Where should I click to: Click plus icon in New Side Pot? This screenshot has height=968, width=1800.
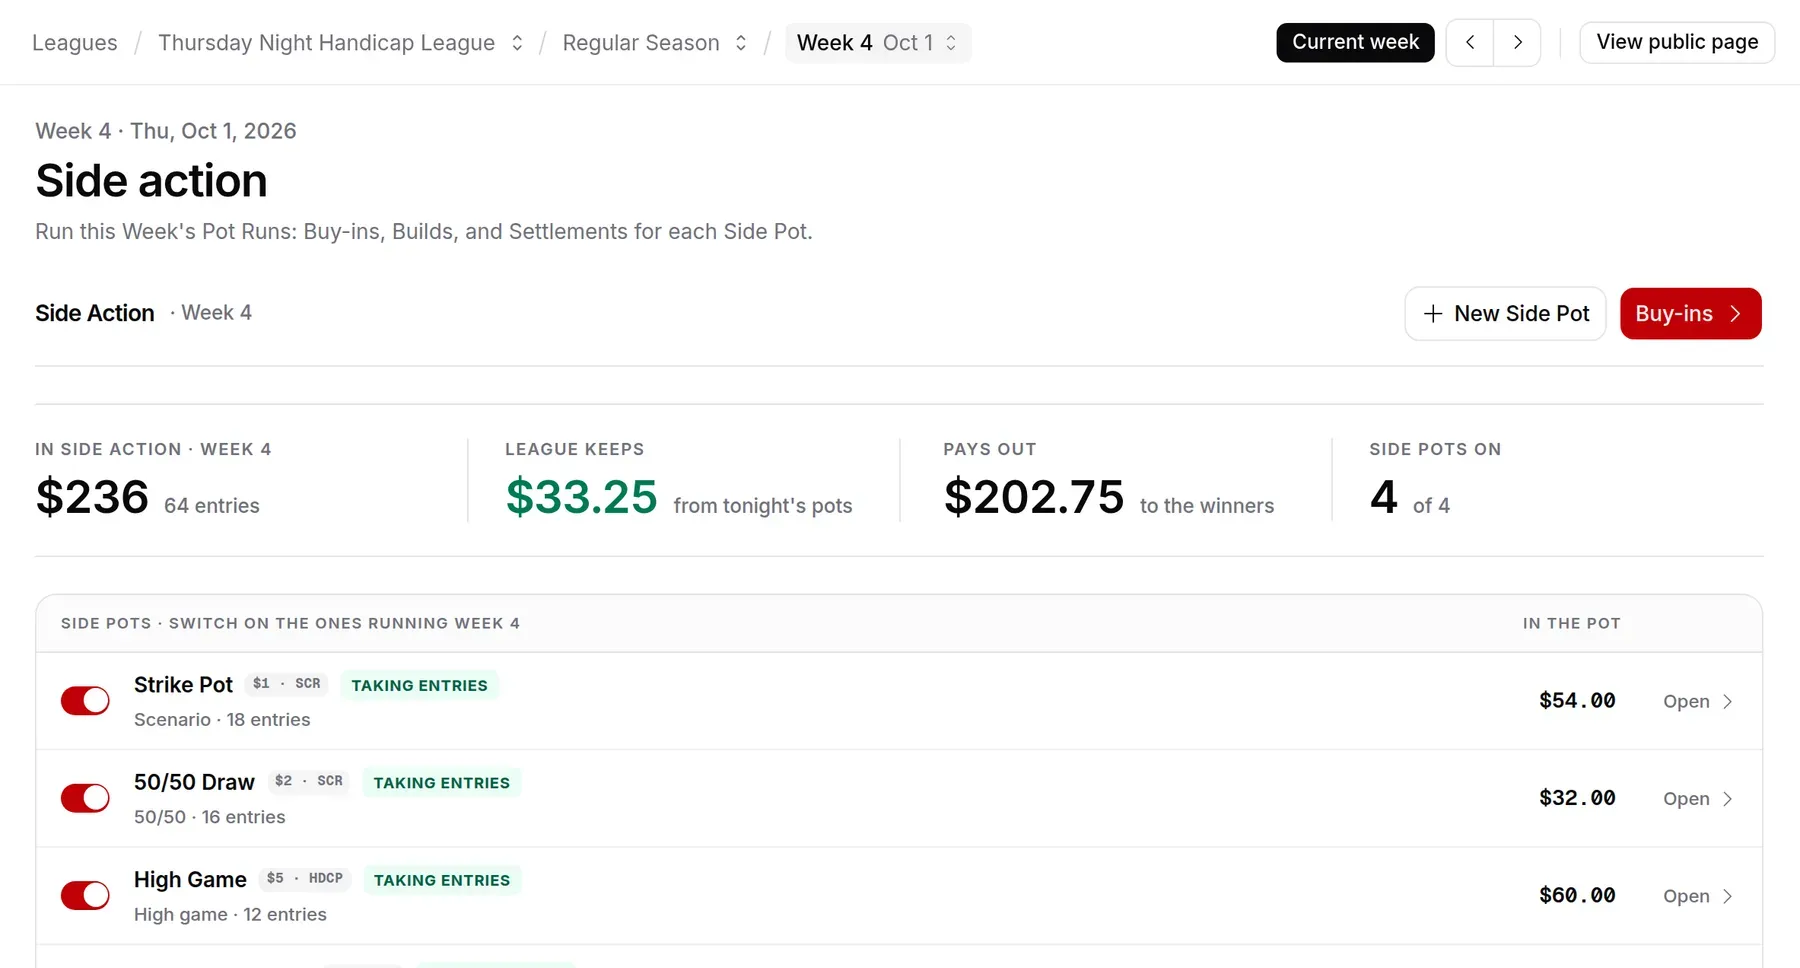(x=1433, y=314)
